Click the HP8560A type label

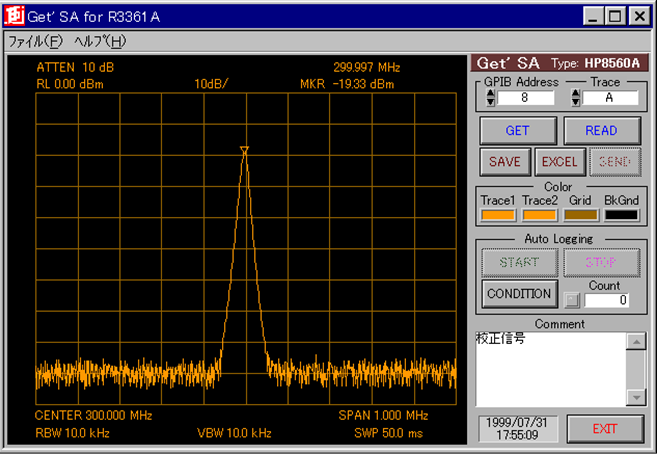612,63
